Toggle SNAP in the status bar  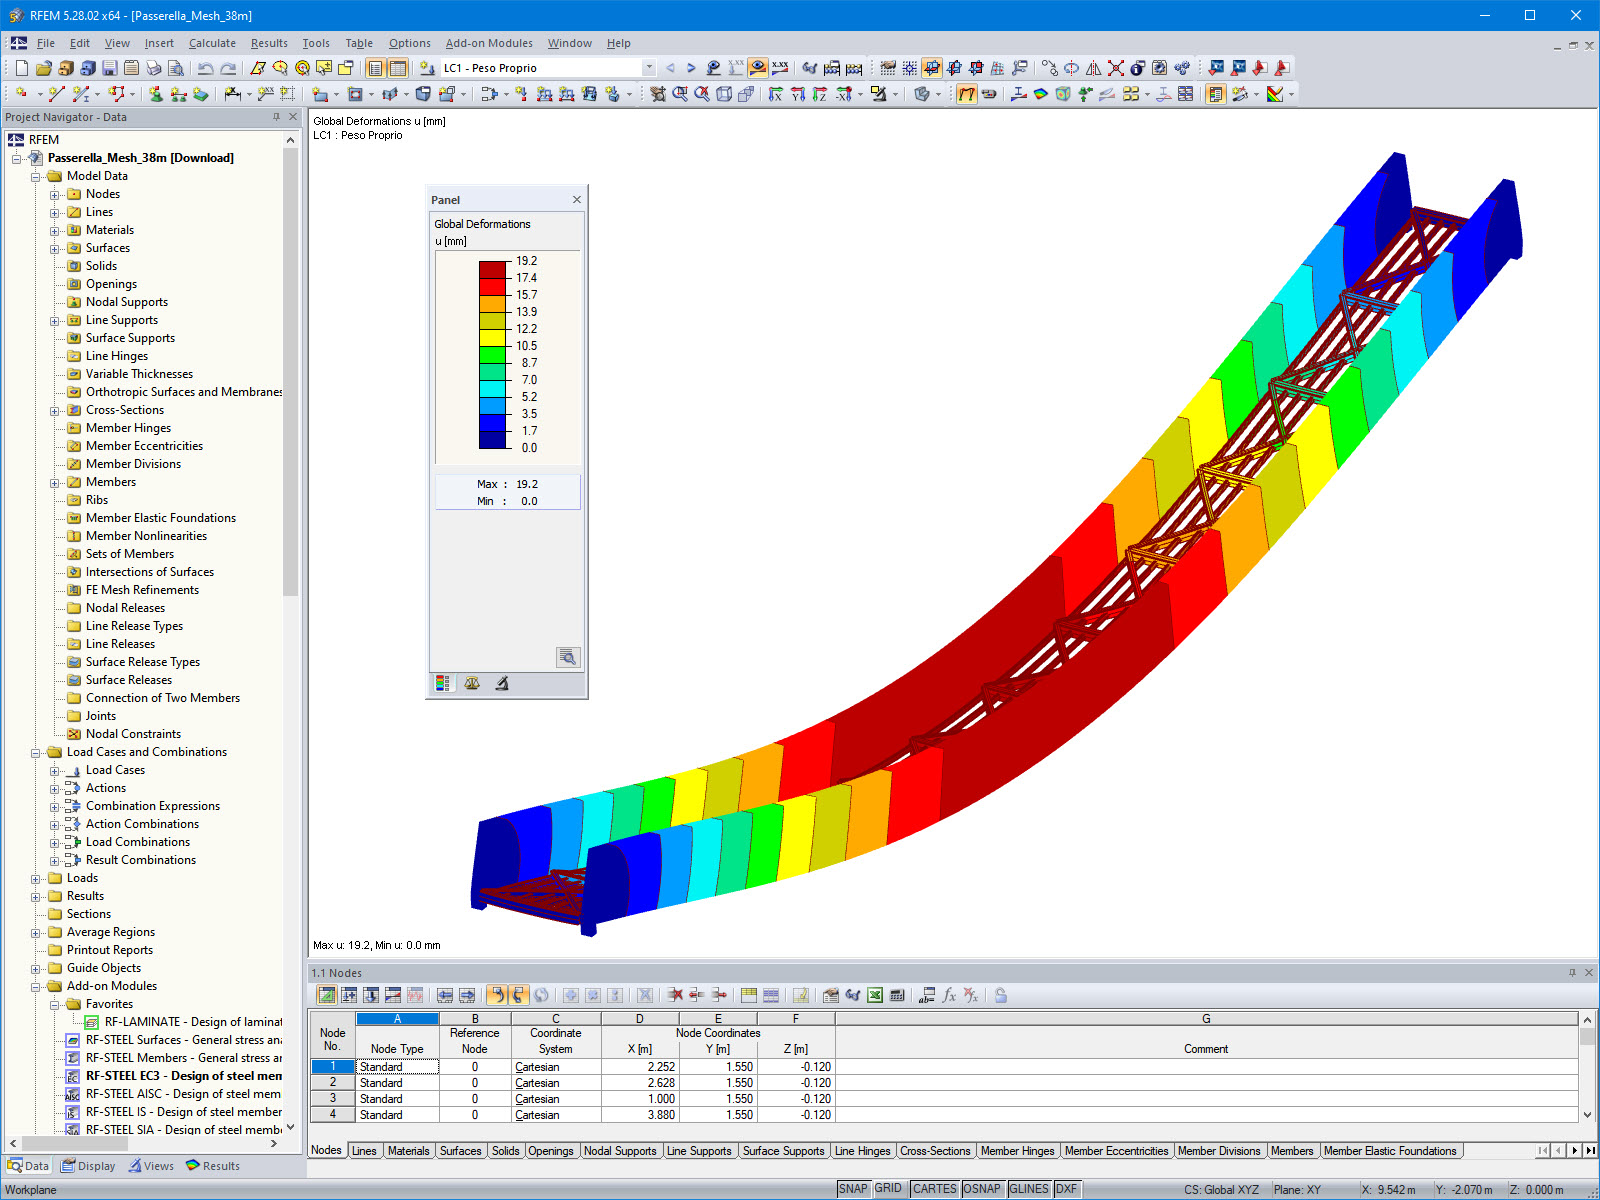click(853, 1189)
